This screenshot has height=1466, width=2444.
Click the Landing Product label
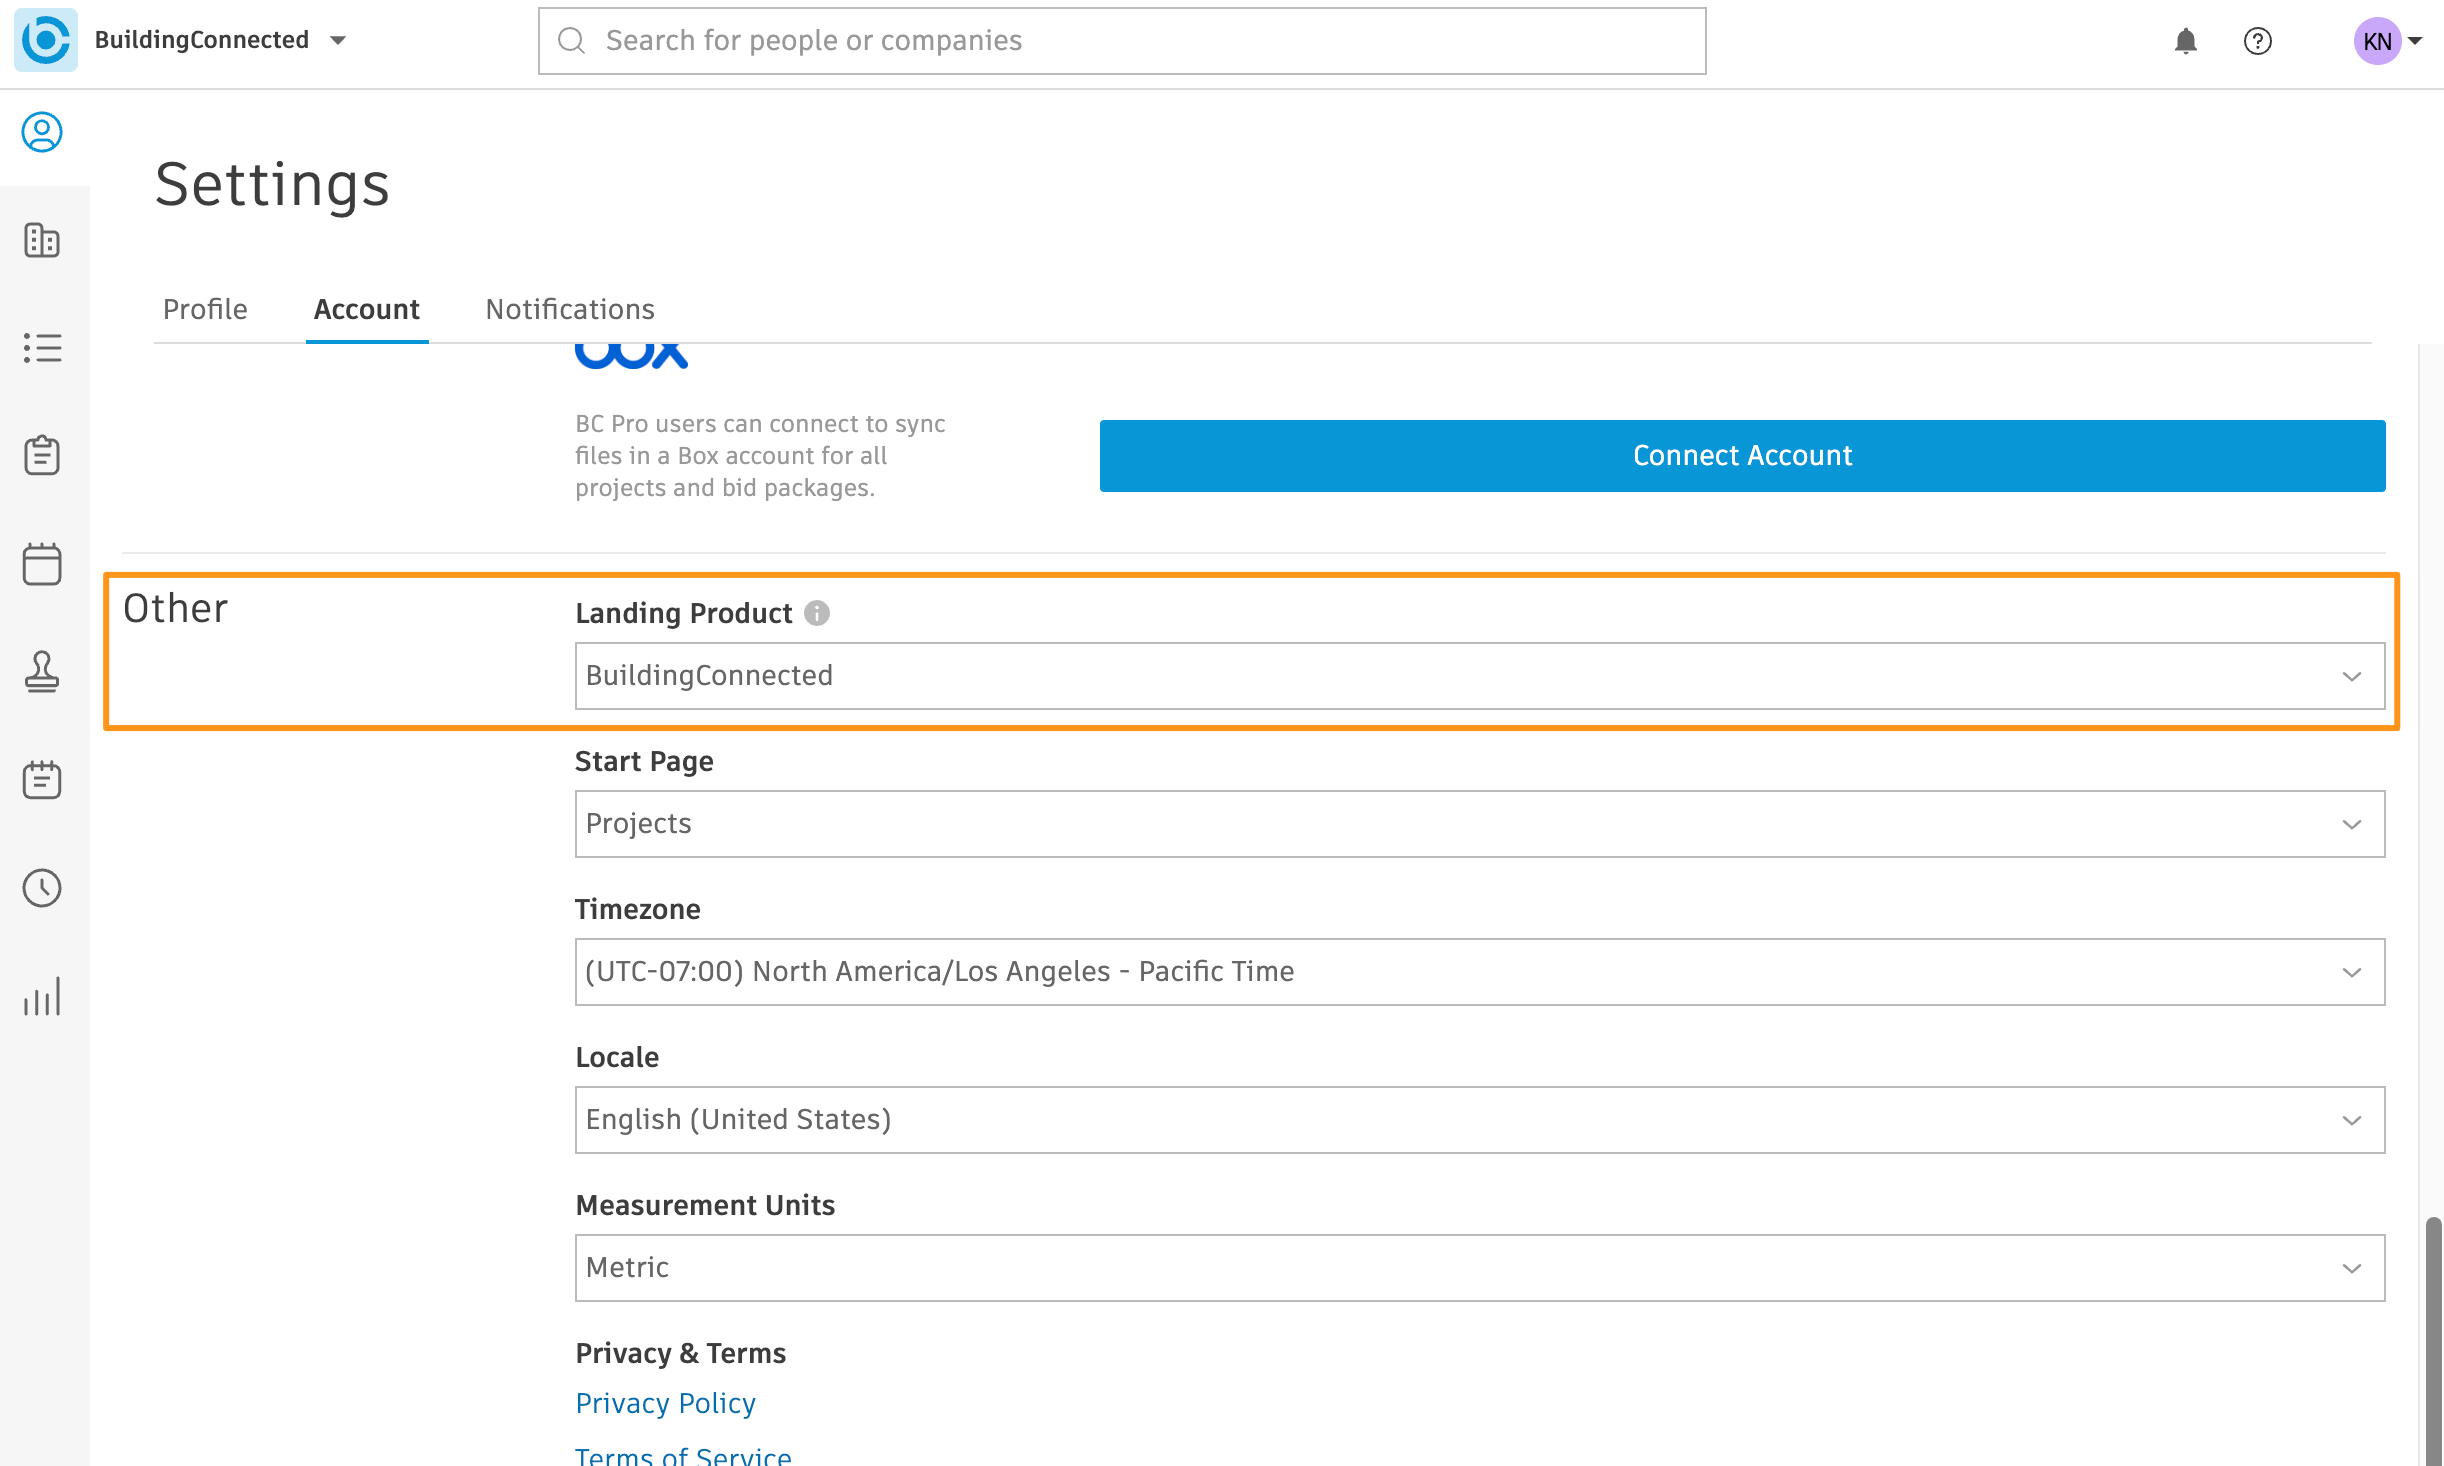click(684, 613)
